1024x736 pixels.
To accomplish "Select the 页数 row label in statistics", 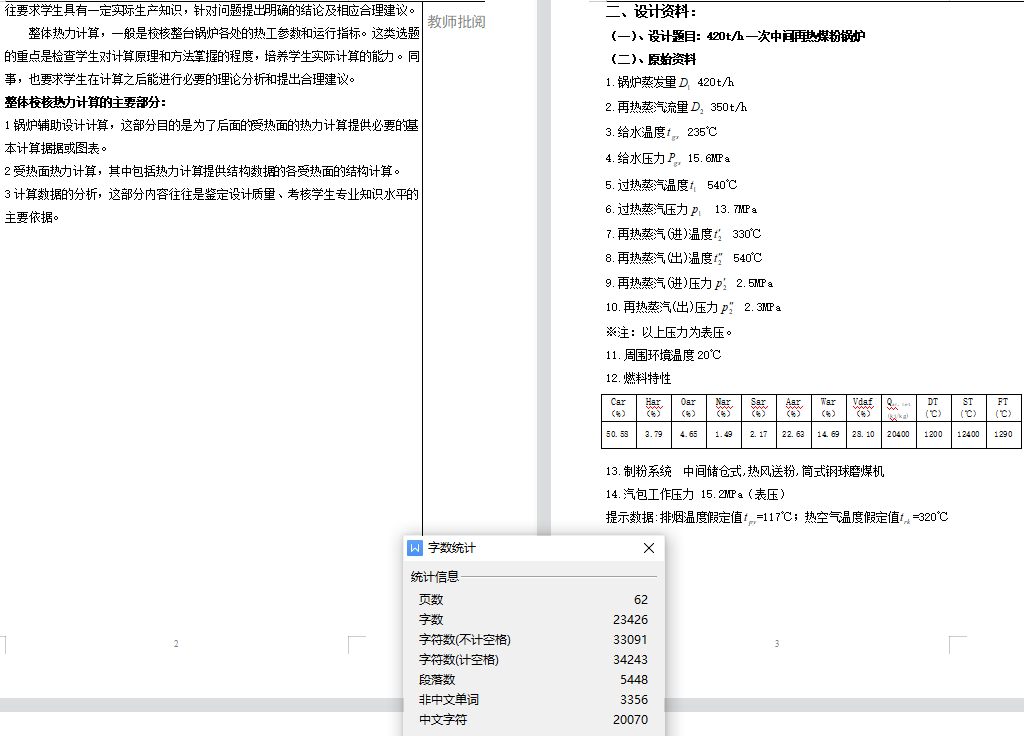I will click(431, 600).
